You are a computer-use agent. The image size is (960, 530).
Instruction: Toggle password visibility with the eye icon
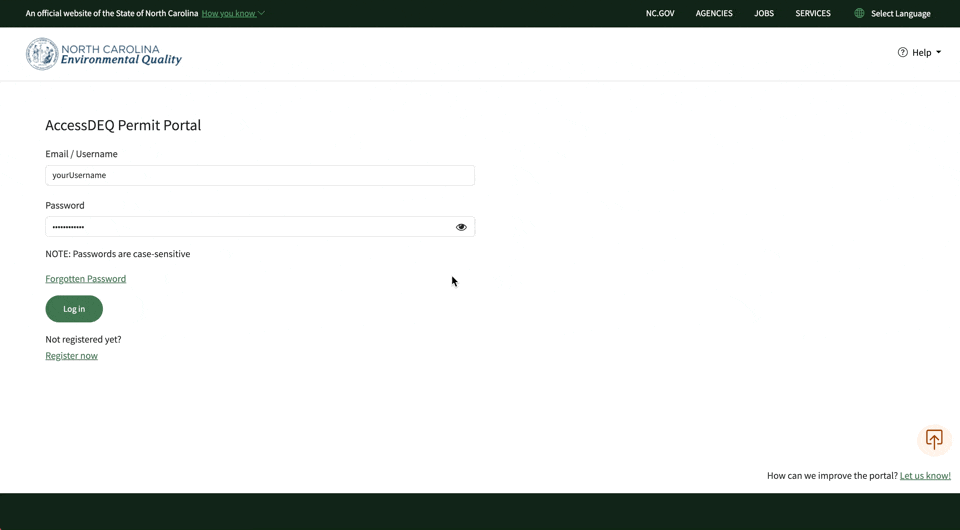point(461,227)
